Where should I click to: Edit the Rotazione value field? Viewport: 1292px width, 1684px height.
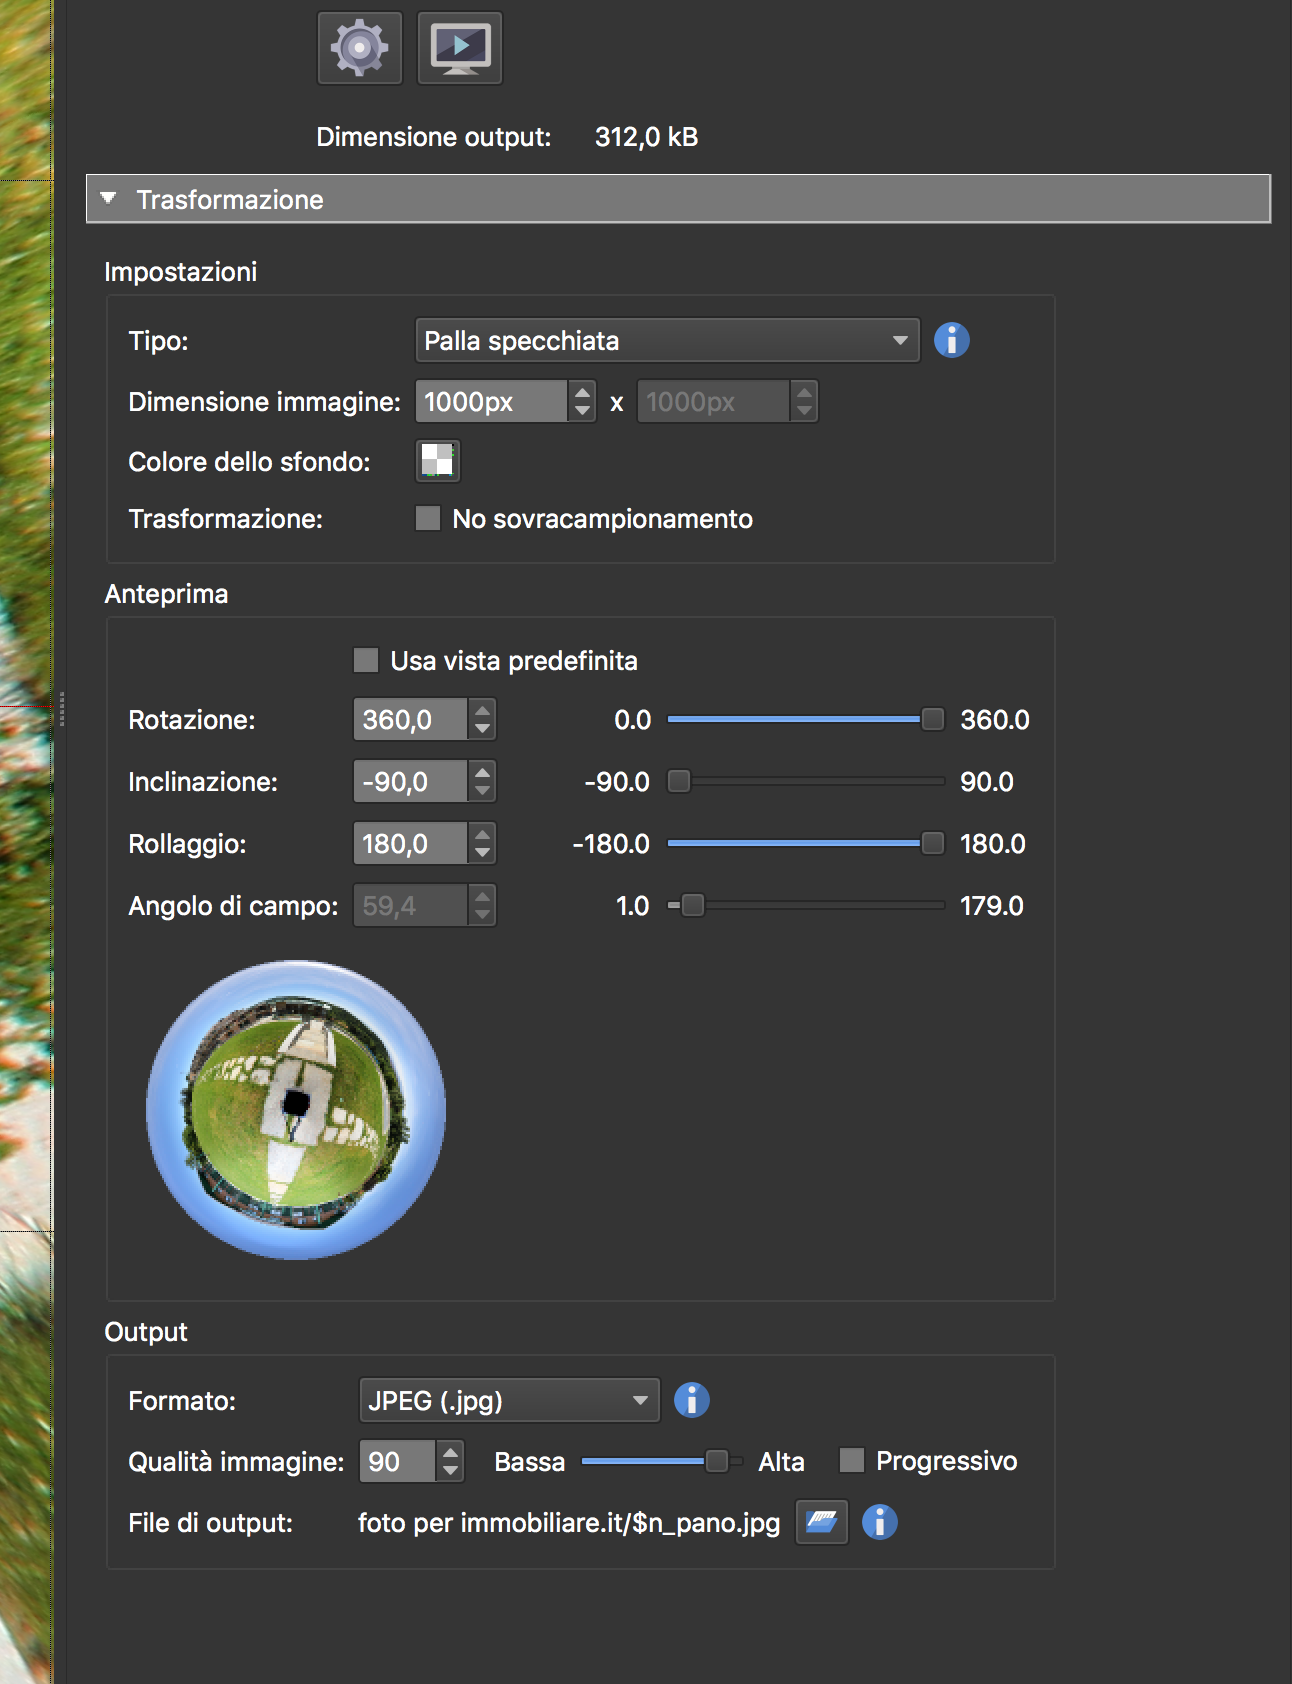coord(410,719)
